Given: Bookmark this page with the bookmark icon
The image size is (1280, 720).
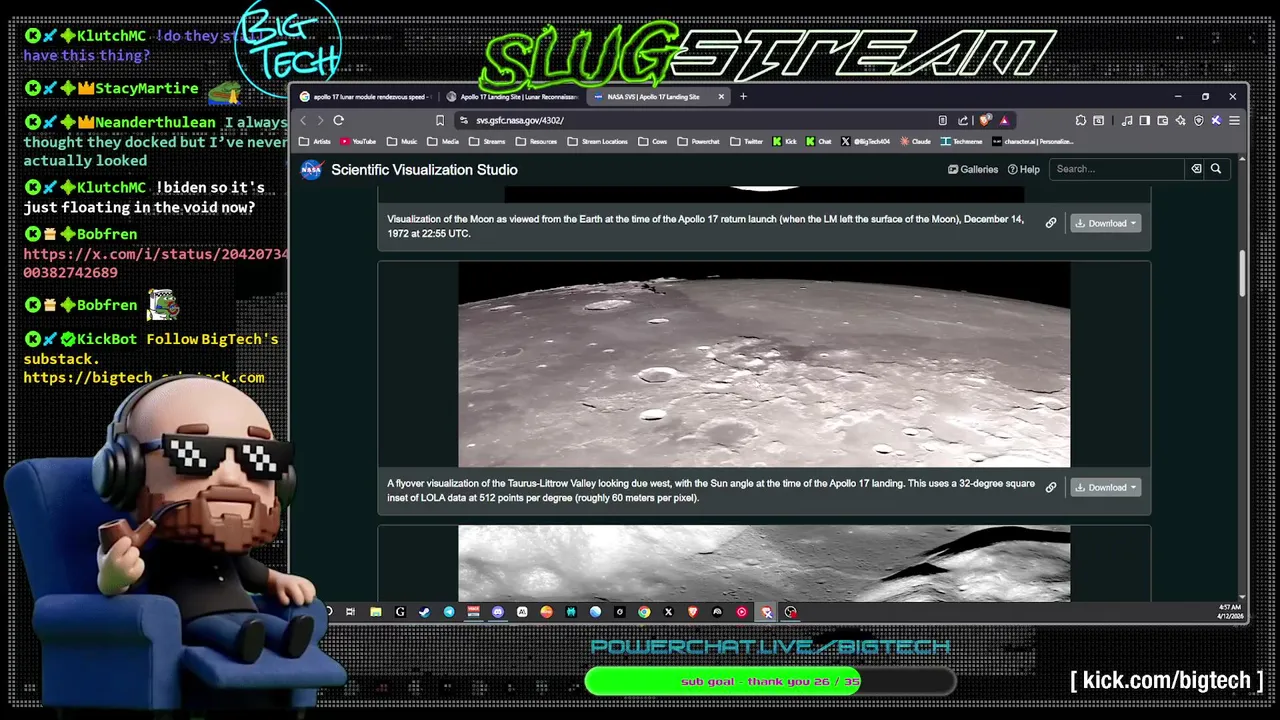Looking at the screenshot, I should pos(439,120).
